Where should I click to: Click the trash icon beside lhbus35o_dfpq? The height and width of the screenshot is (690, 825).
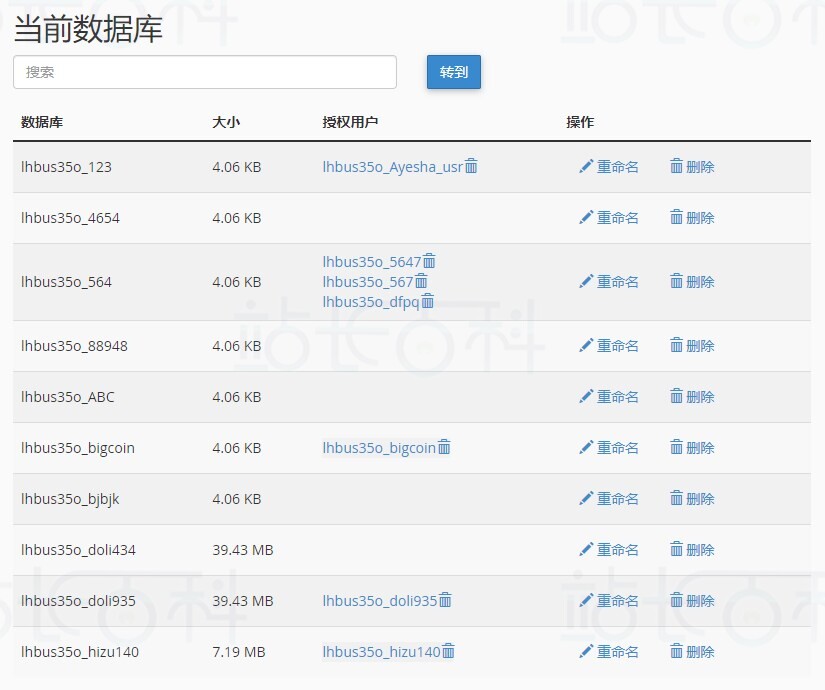425,302
